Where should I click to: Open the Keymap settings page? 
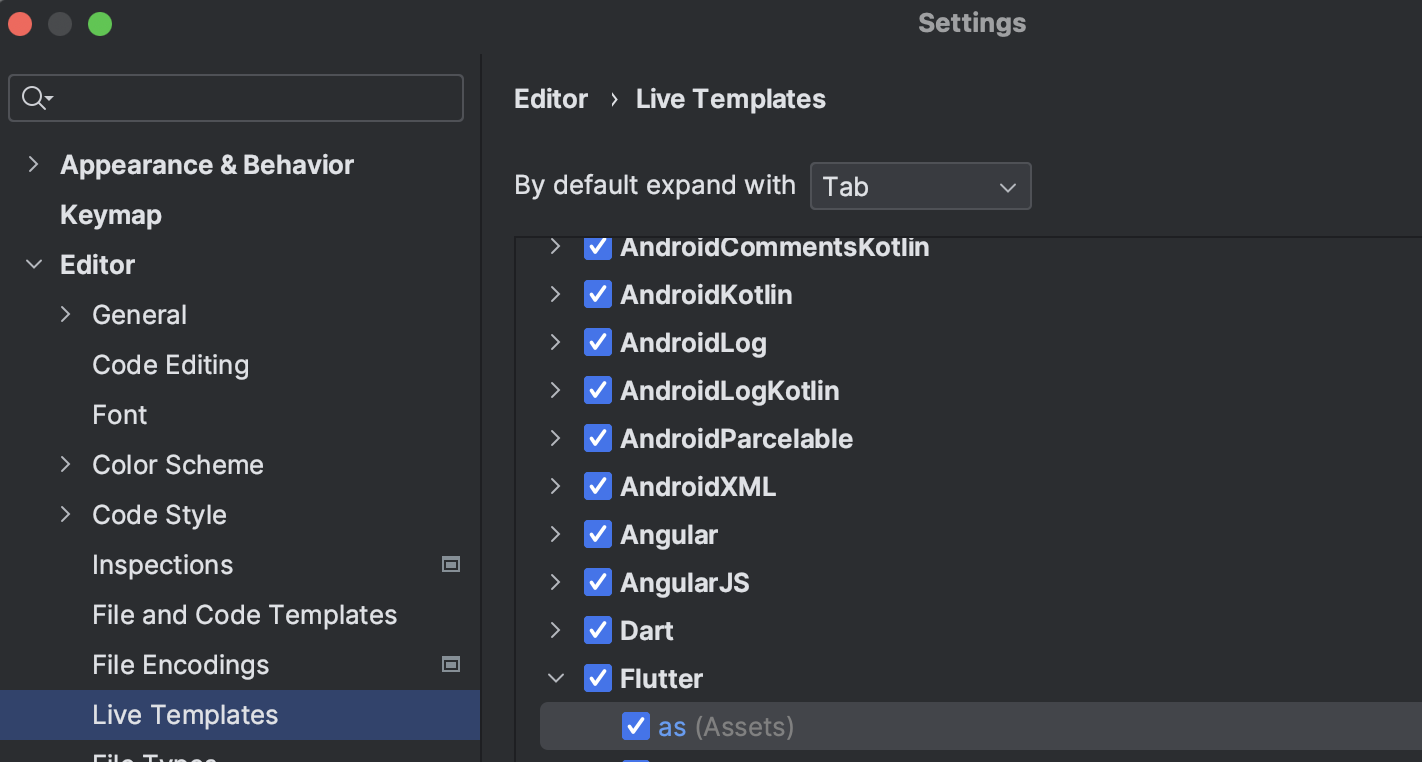111,215
